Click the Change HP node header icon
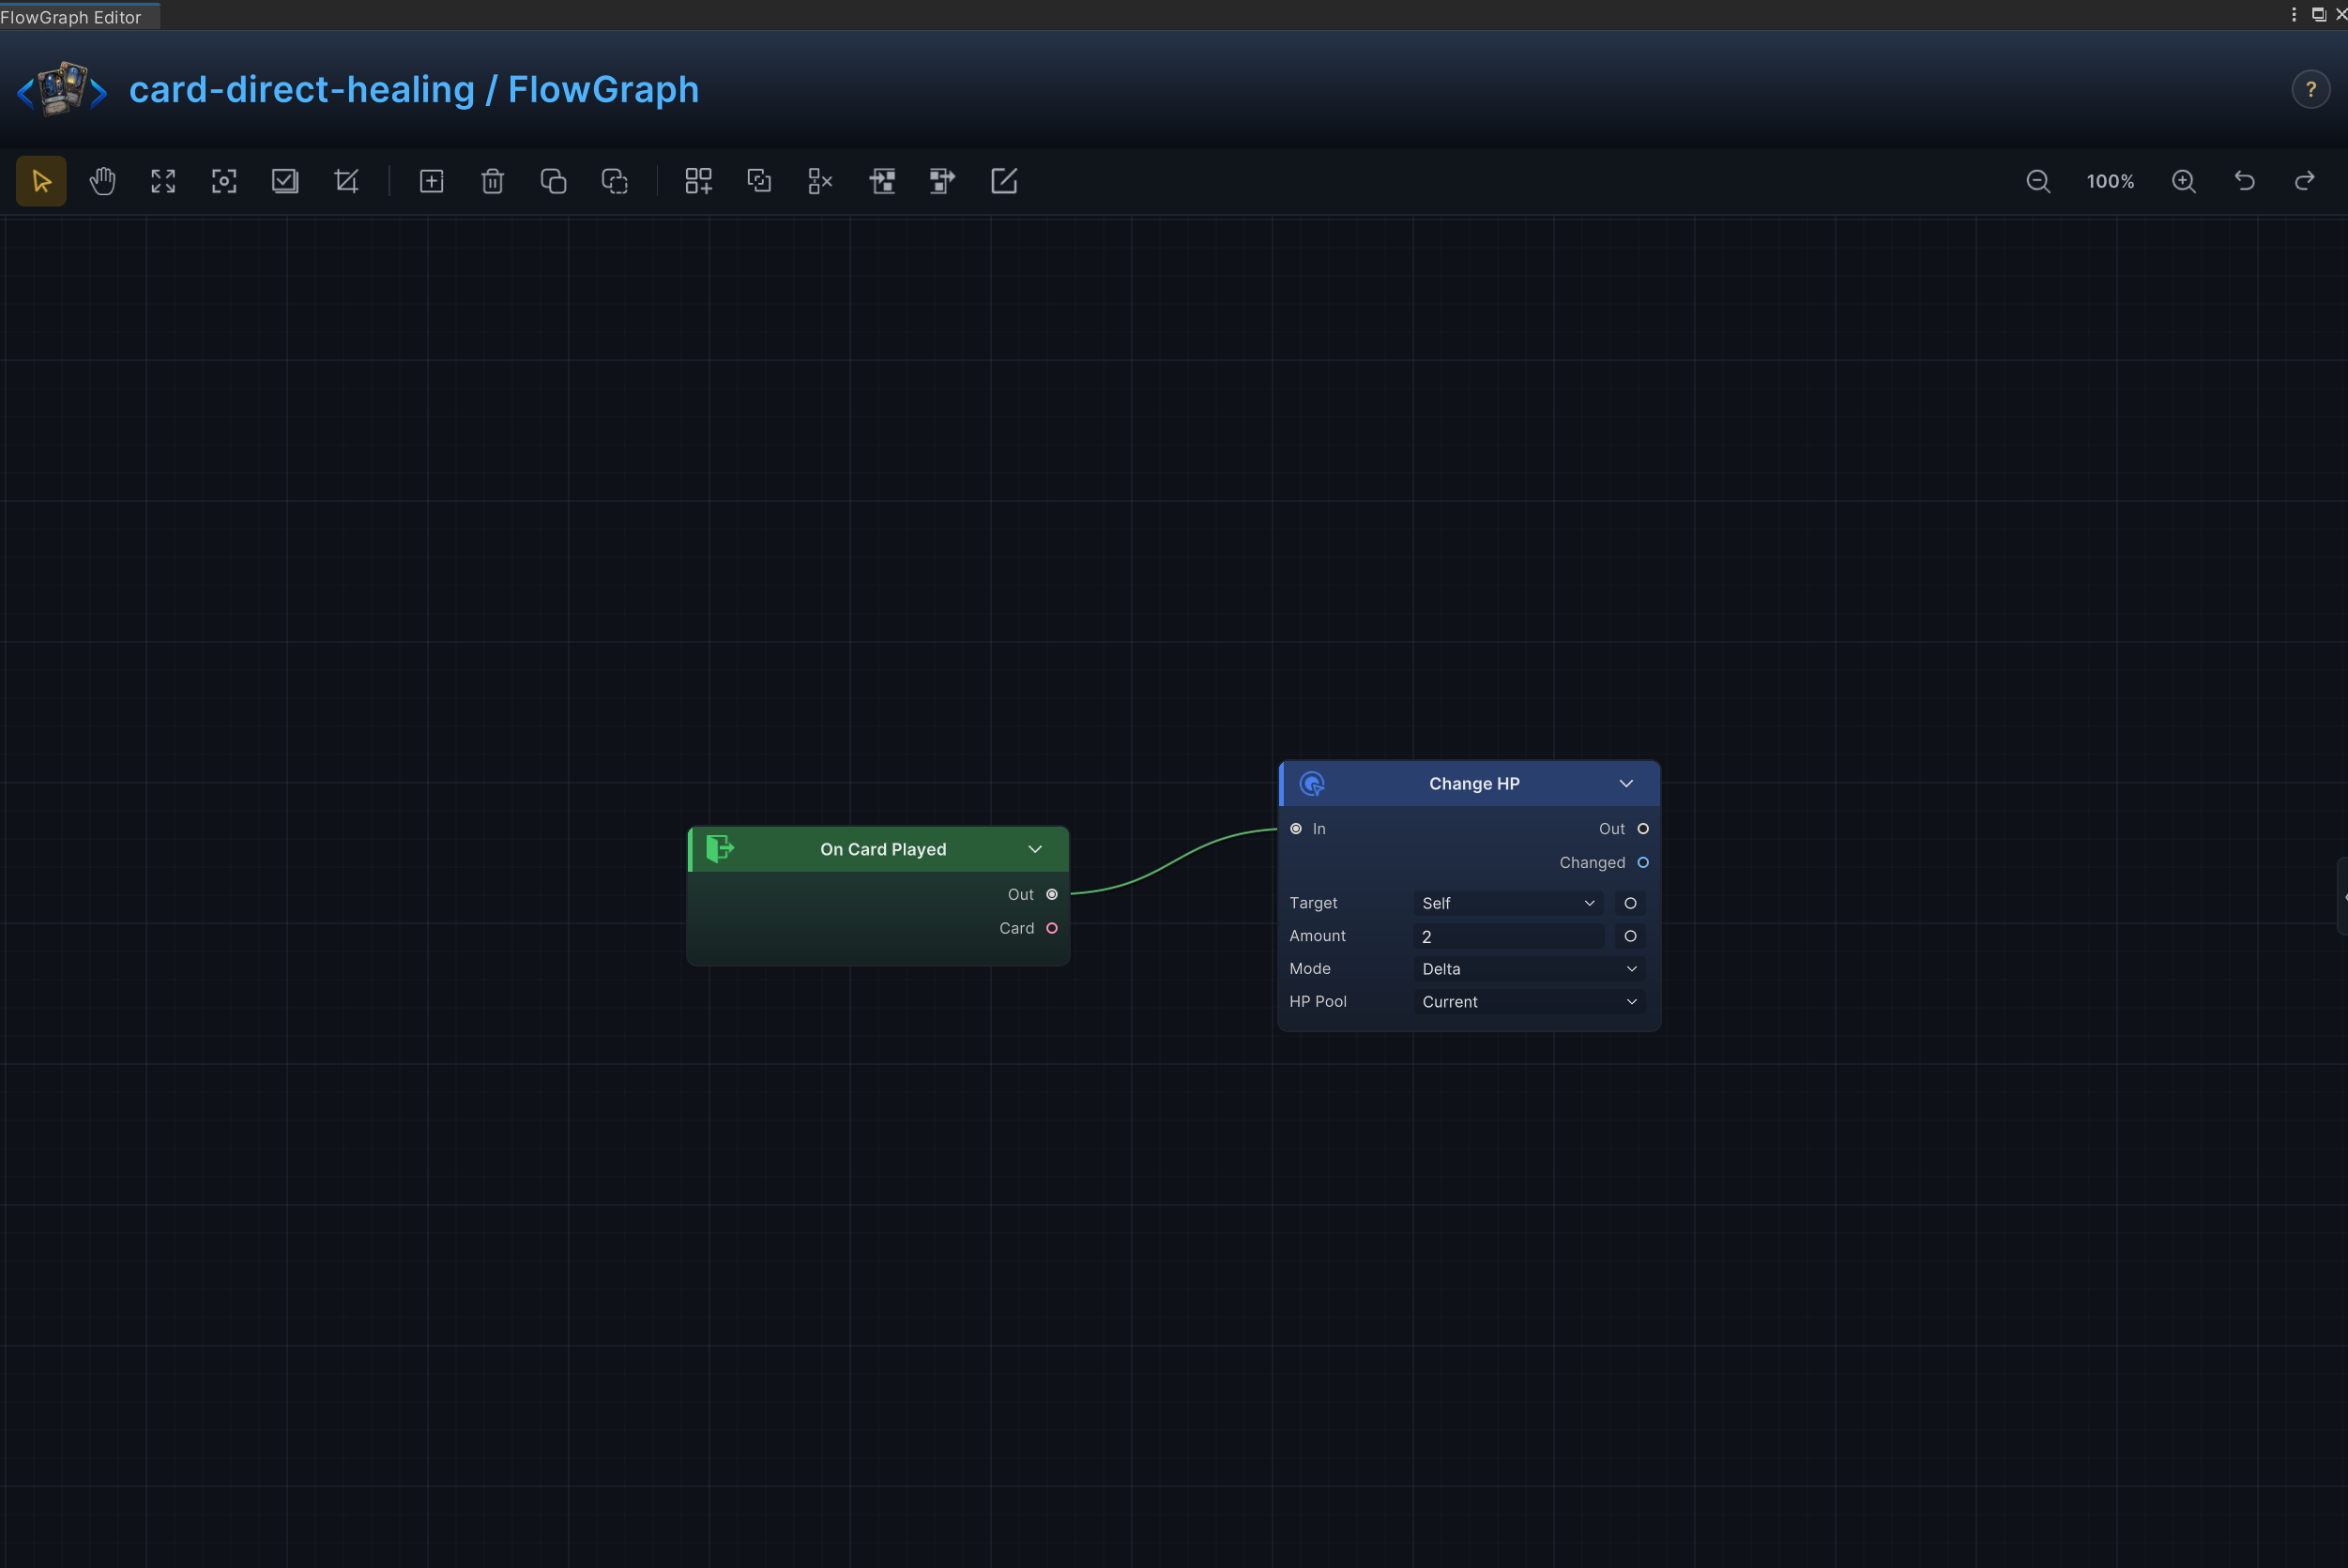The height and width of the screenshot is (1568, 2348). pyautogui.click(x=1312, y=784)
